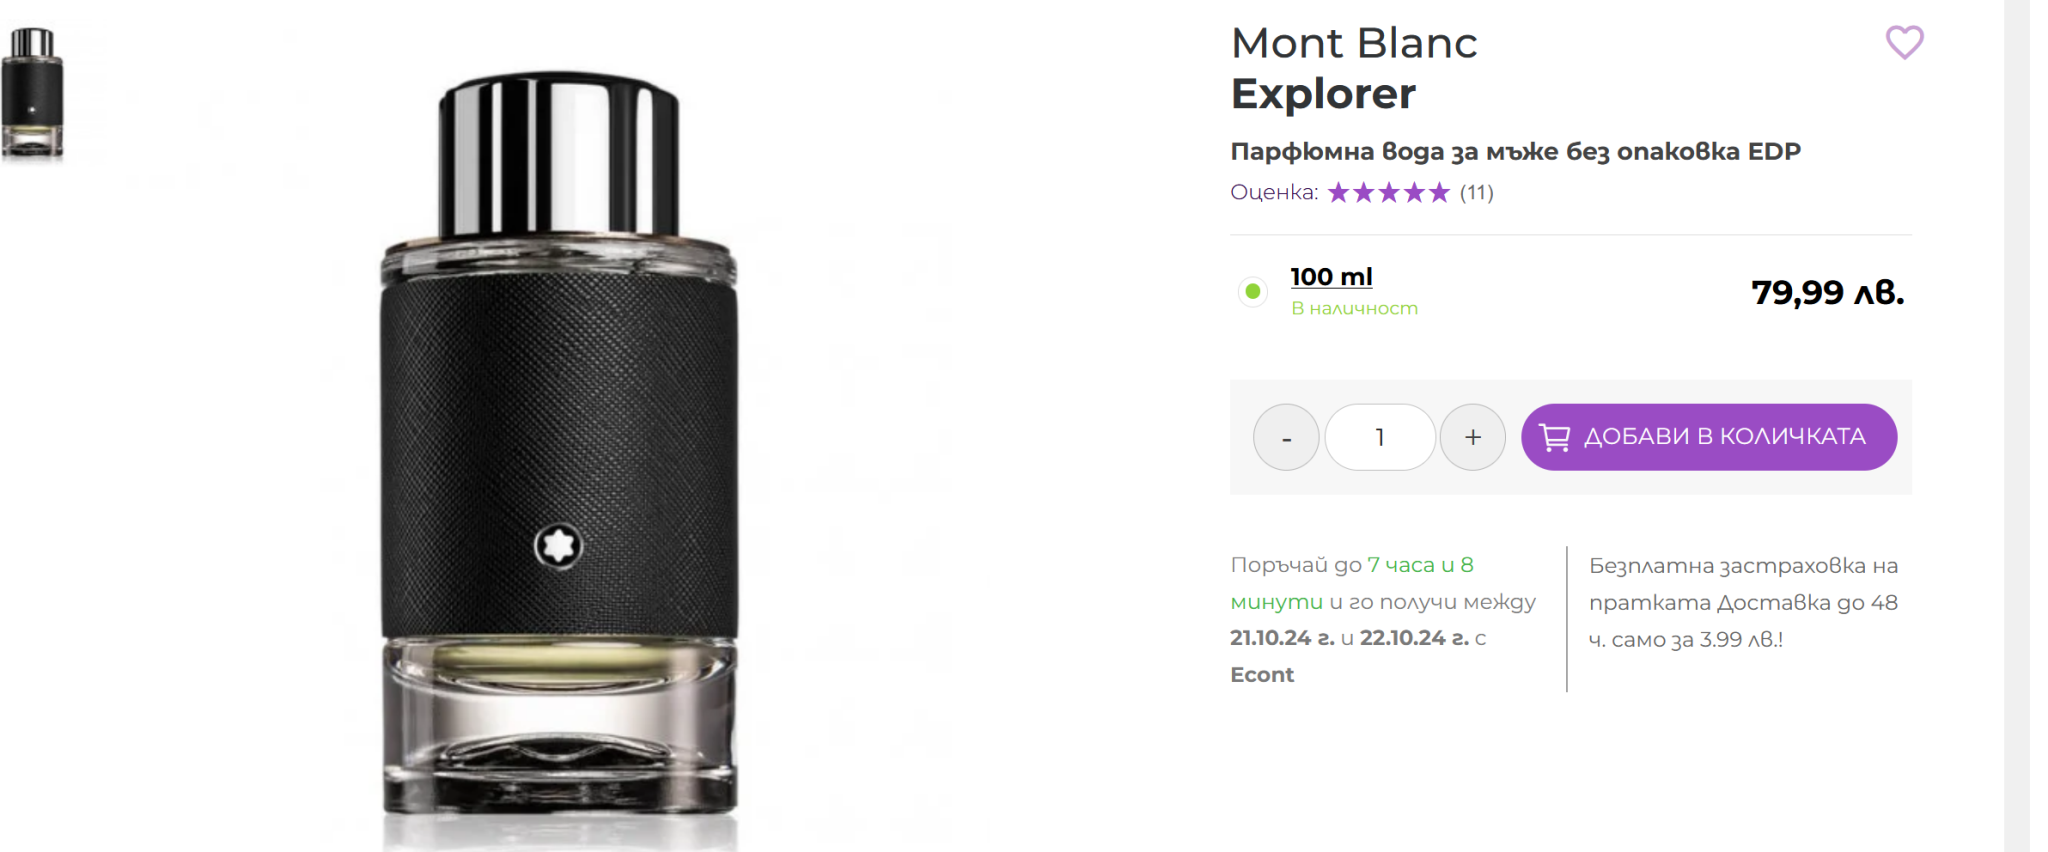This screenshot has width=2048, height=852.
Task: Increase quantity with the plus button
Action: pos(1473,437)
